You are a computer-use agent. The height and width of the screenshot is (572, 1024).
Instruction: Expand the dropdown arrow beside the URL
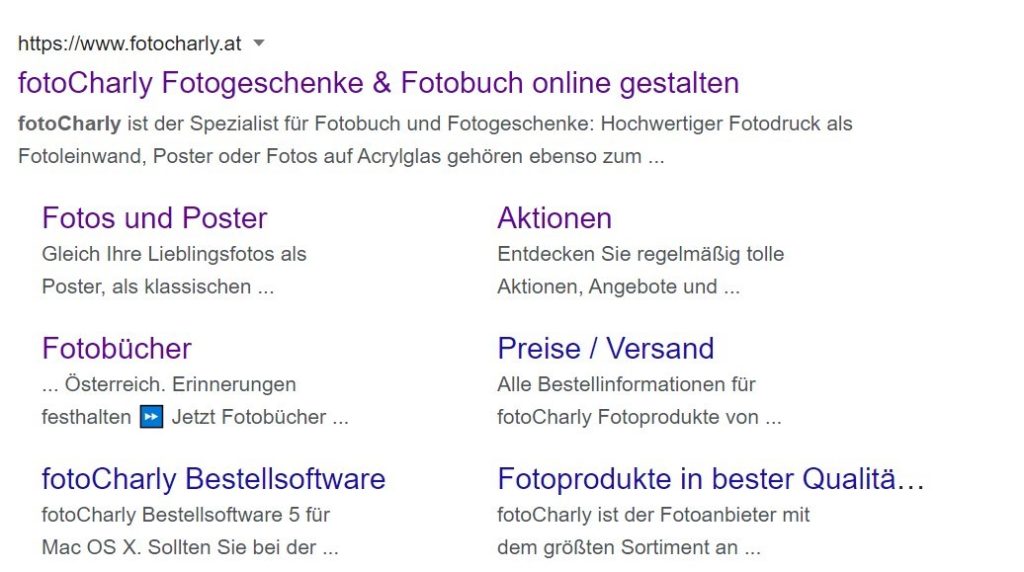coord(259,43)
